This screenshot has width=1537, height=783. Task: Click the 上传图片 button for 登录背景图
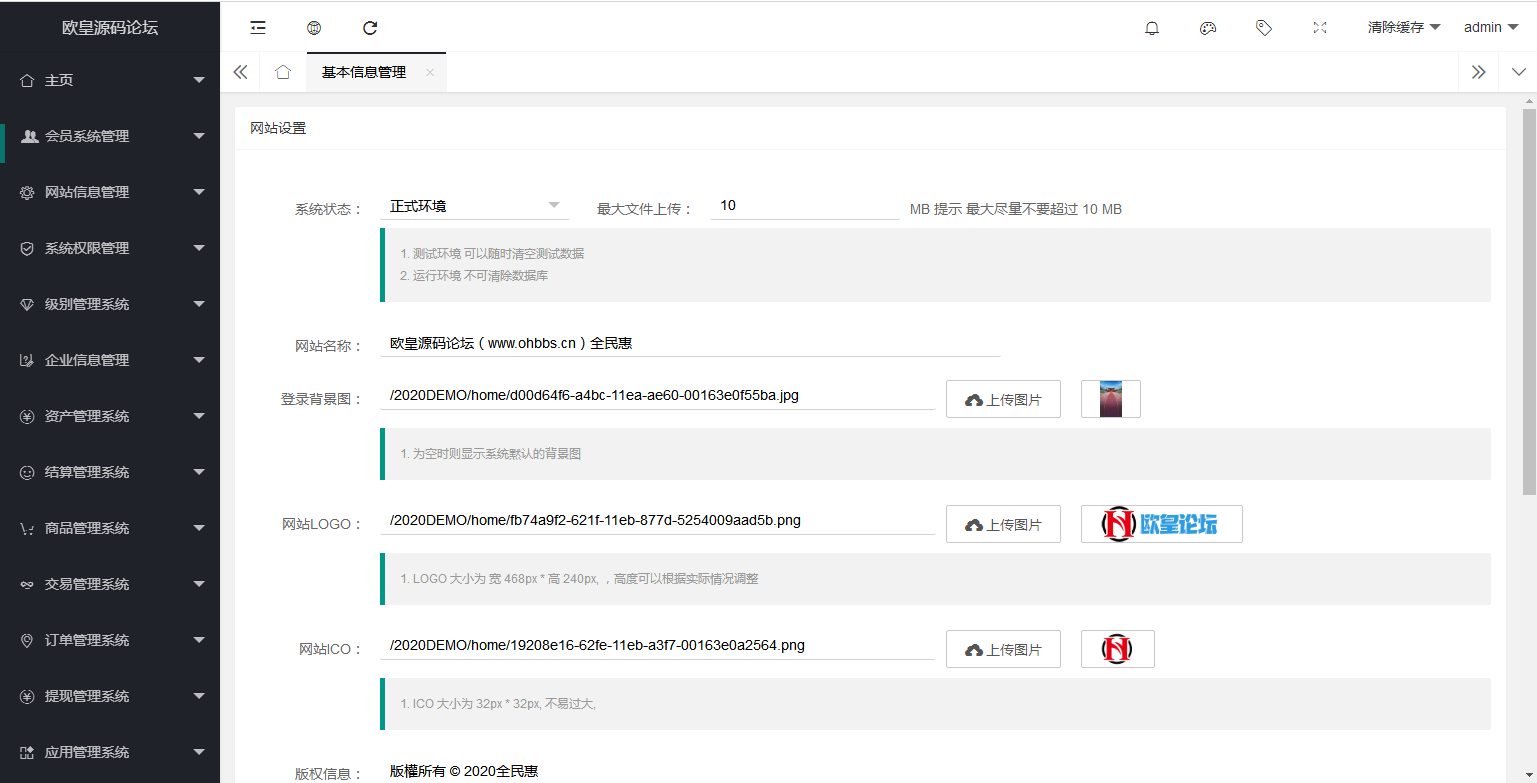coord(1003,398)
